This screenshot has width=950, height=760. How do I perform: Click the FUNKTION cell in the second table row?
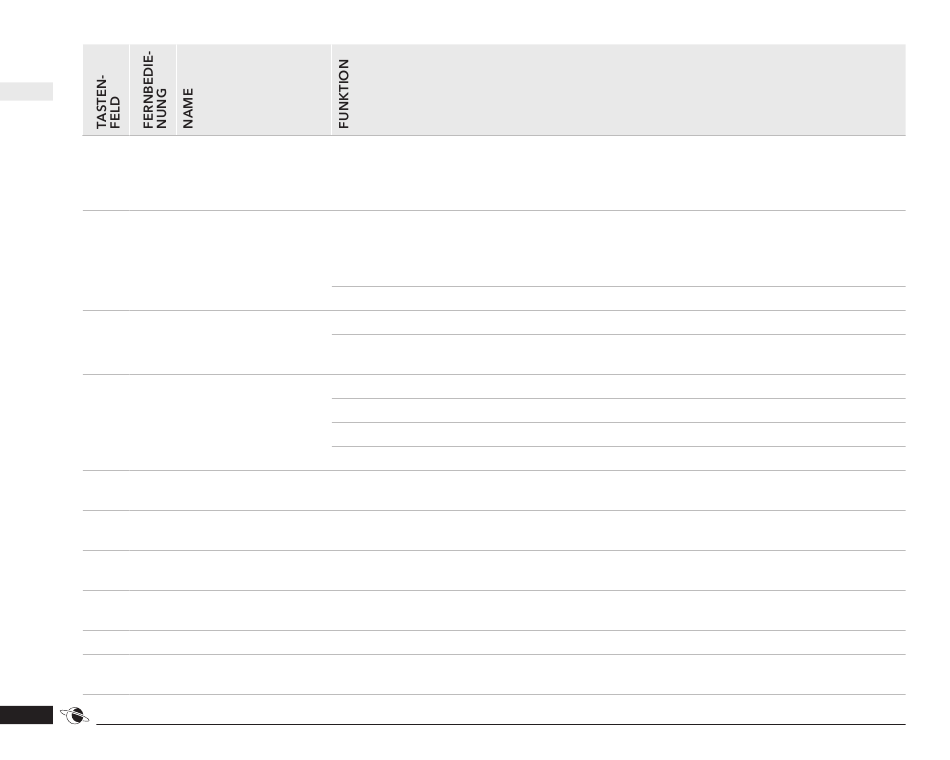(619, 248)
